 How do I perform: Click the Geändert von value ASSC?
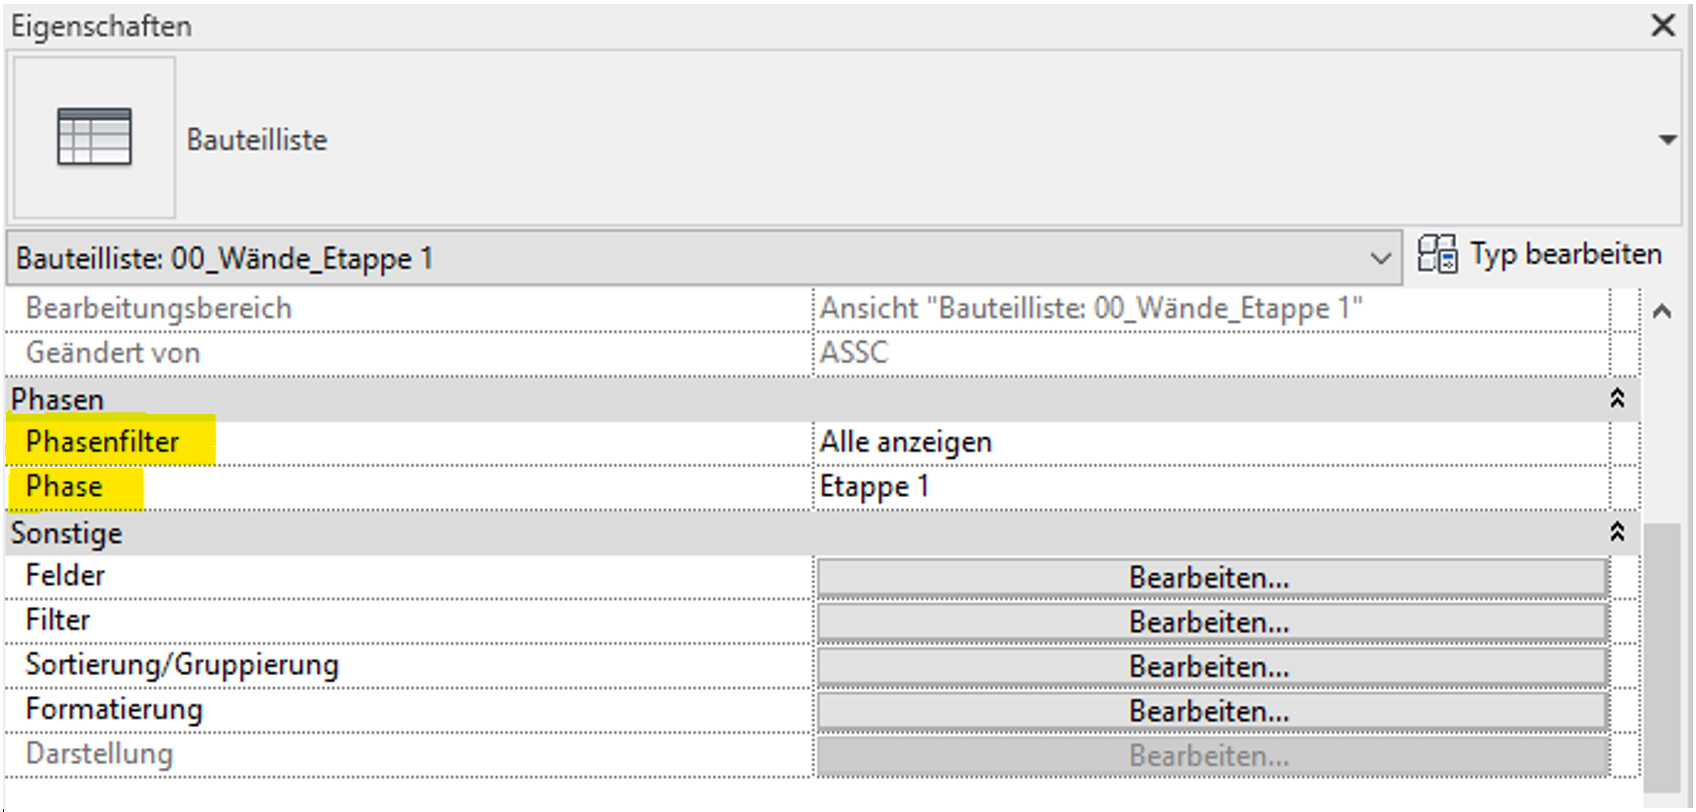(854, 352)
